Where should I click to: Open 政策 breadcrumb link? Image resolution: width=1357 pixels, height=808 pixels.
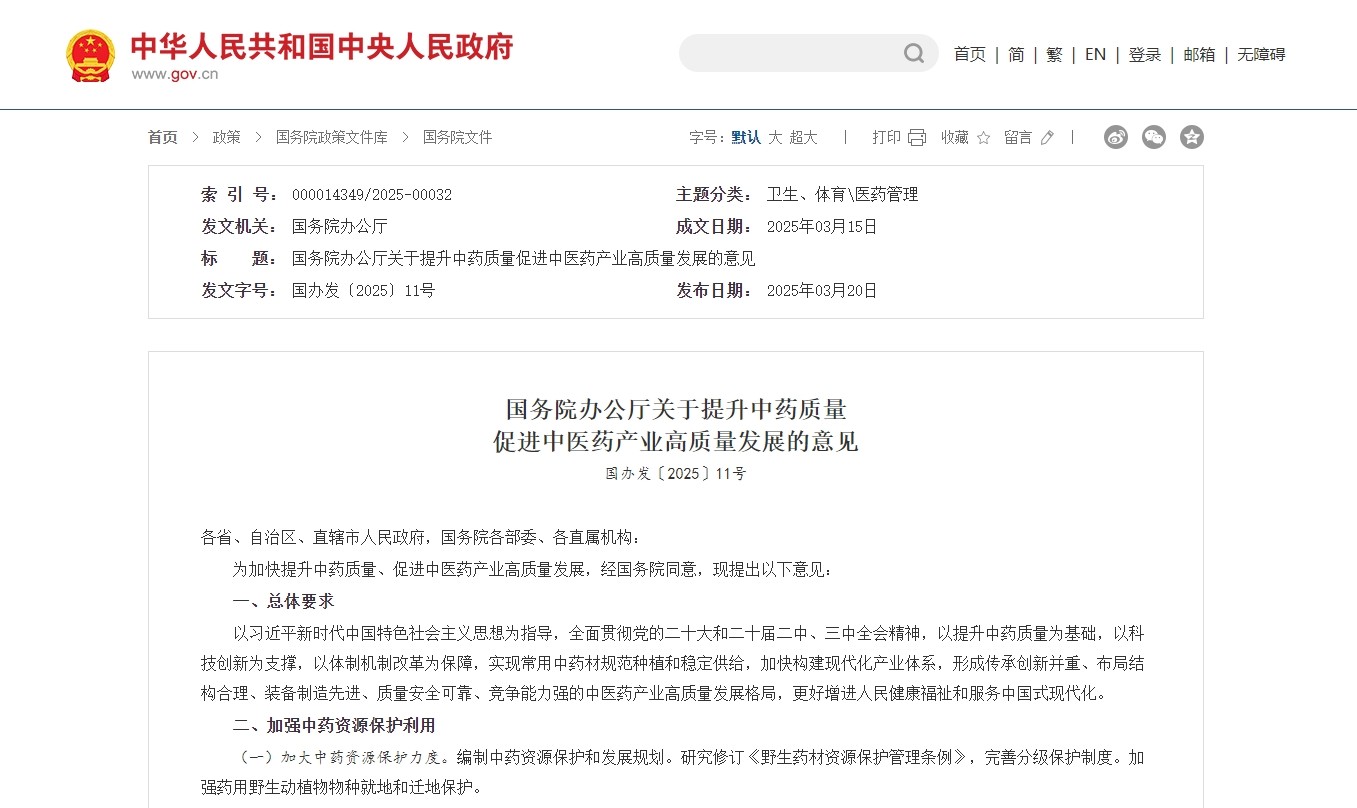pyautogui.click(x=227, y=138)
